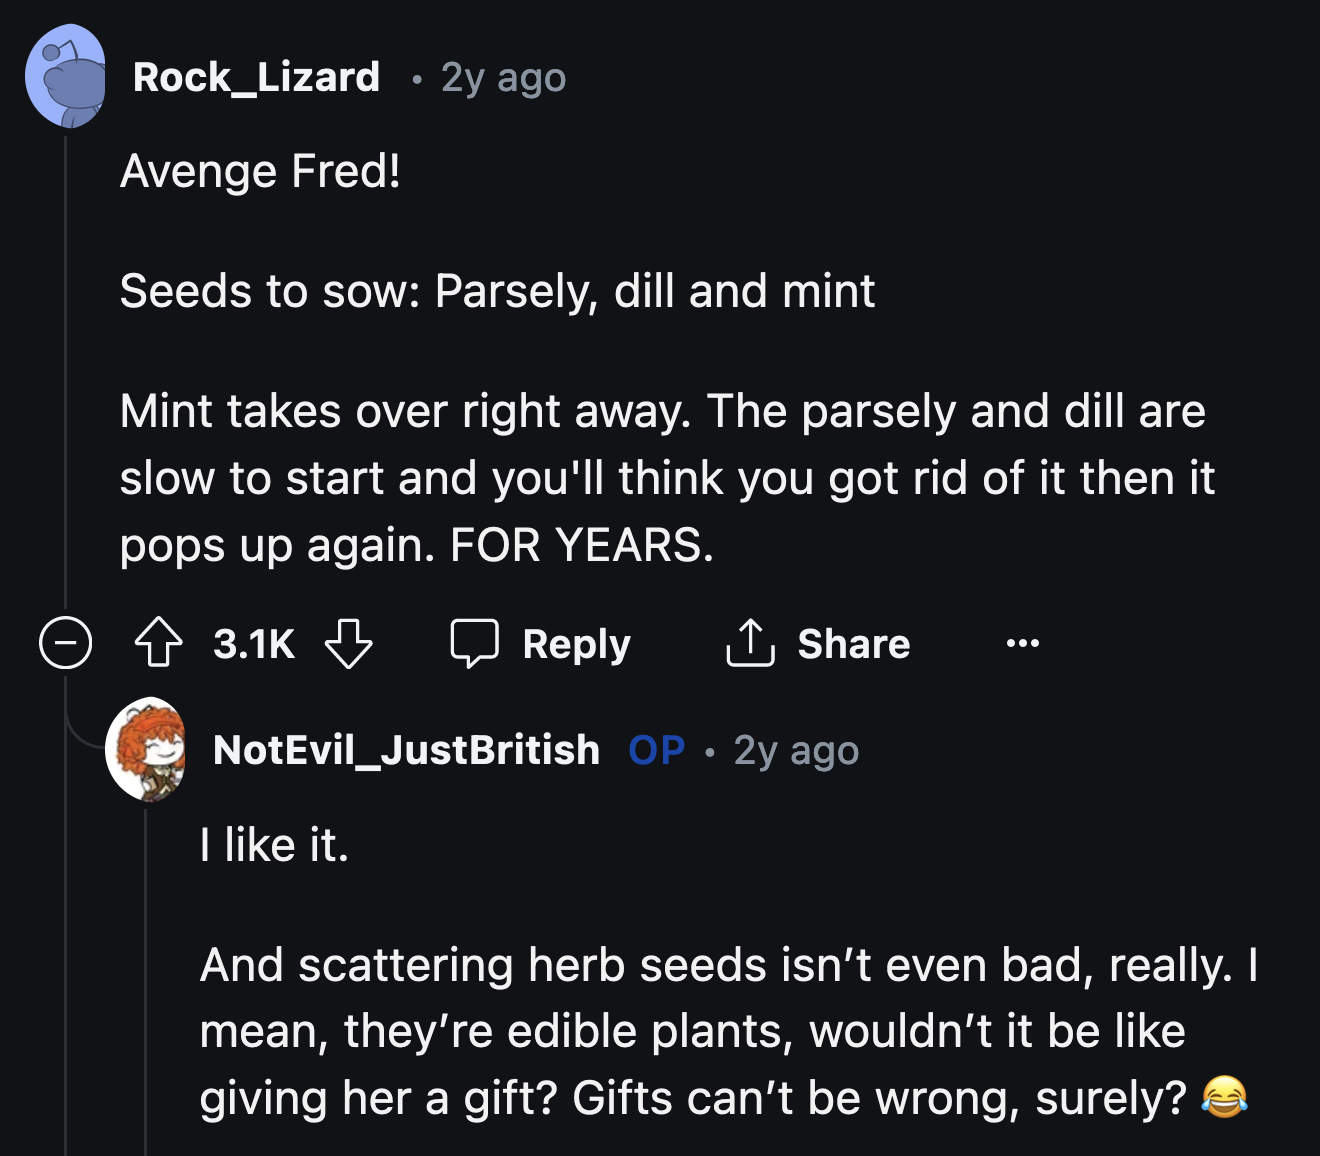
Task: Upvote Rock_Lizard's comment
Action: (x=159, y=643)
